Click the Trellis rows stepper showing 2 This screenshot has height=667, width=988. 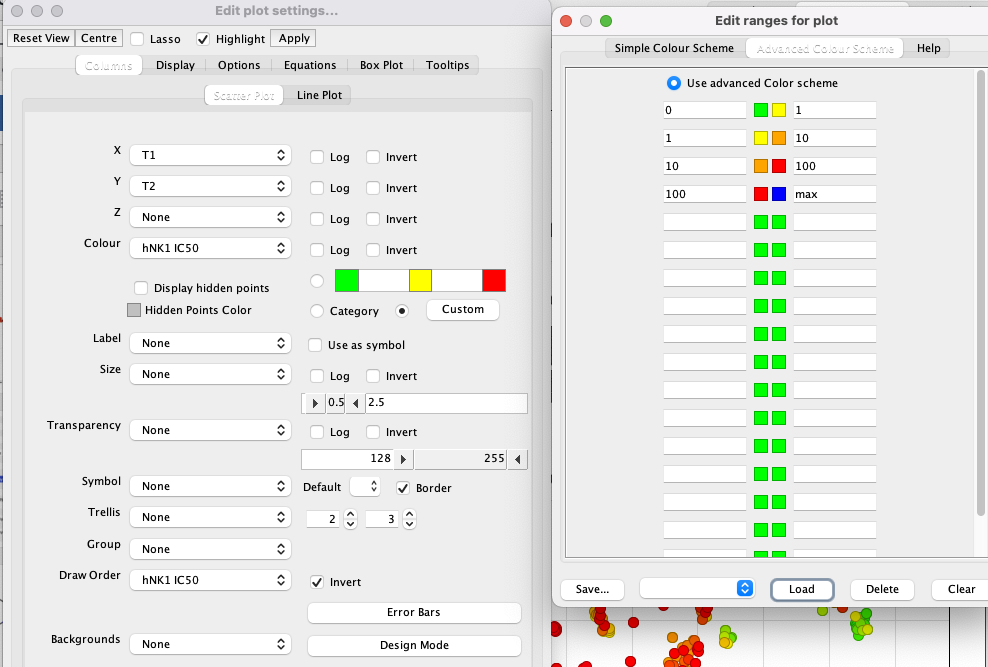coord(350,519)
